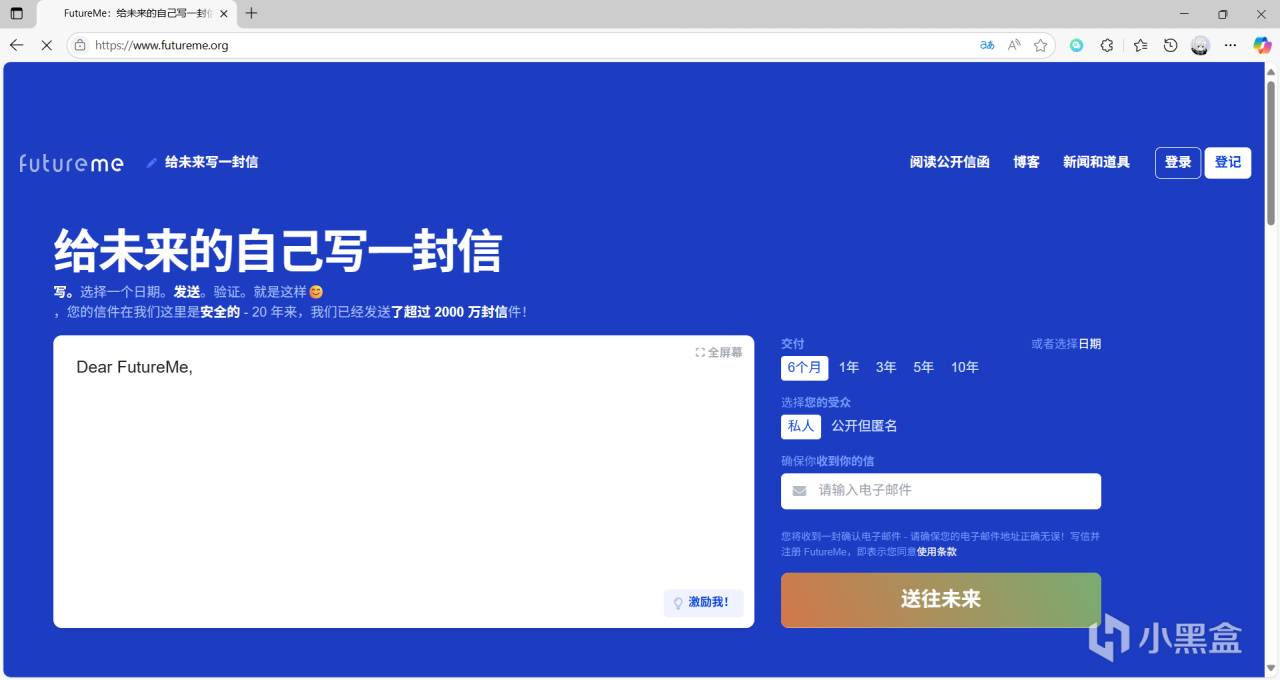Image resolution: width=1280 pixels, height=680 pixels.
Task: Click the headline 给未来的自己写一封信
Action: [277, 250]
